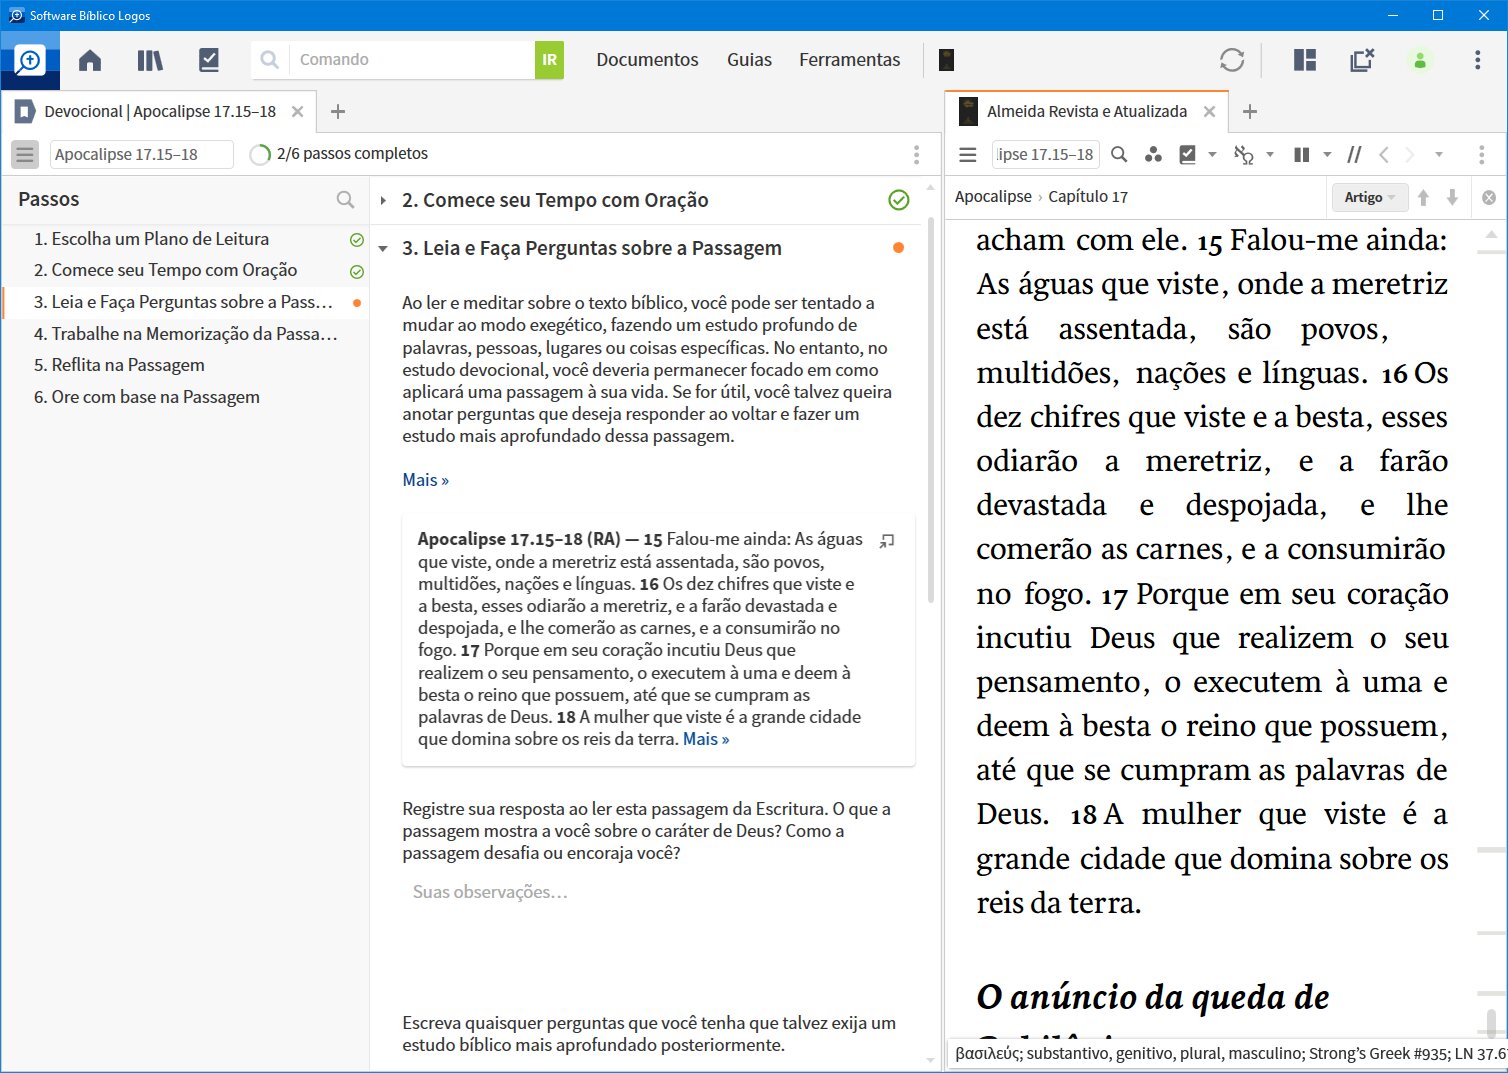This screenshot has height=1073, width=1508.
Task: Open the main application kebab menu
Action: click(x=1477, y=60)
